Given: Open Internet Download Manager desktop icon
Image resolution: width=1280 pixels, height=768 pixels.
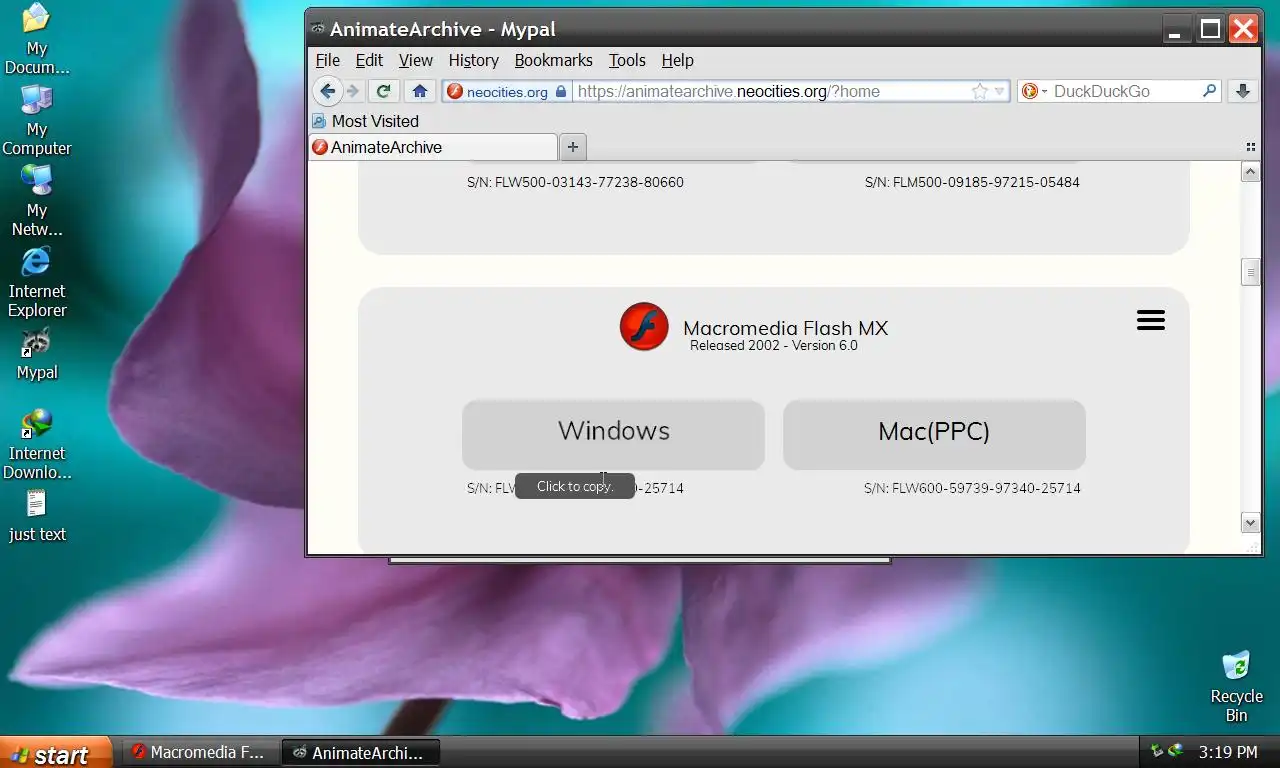Looking at the screenshot, I should pyautogui.click(x=37, y=444).
